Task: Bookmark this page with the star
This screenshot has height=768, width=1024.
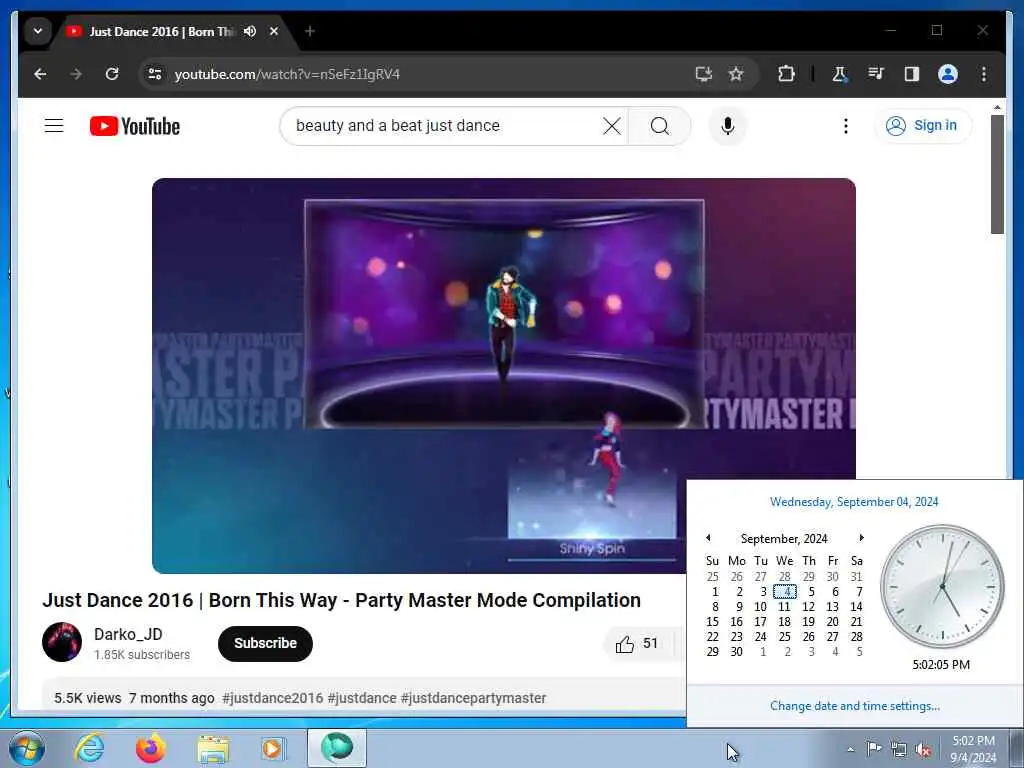Action: [x=736, y=74]
